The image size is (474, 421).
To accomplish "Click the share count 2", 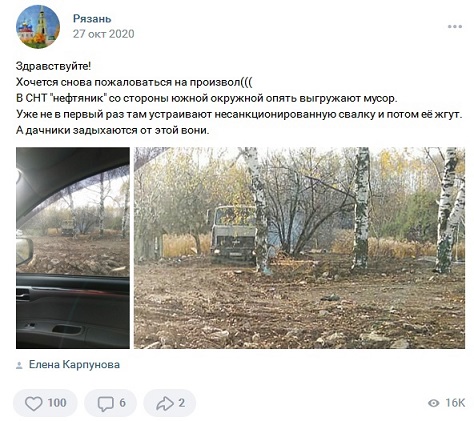I will click(181, 403).
